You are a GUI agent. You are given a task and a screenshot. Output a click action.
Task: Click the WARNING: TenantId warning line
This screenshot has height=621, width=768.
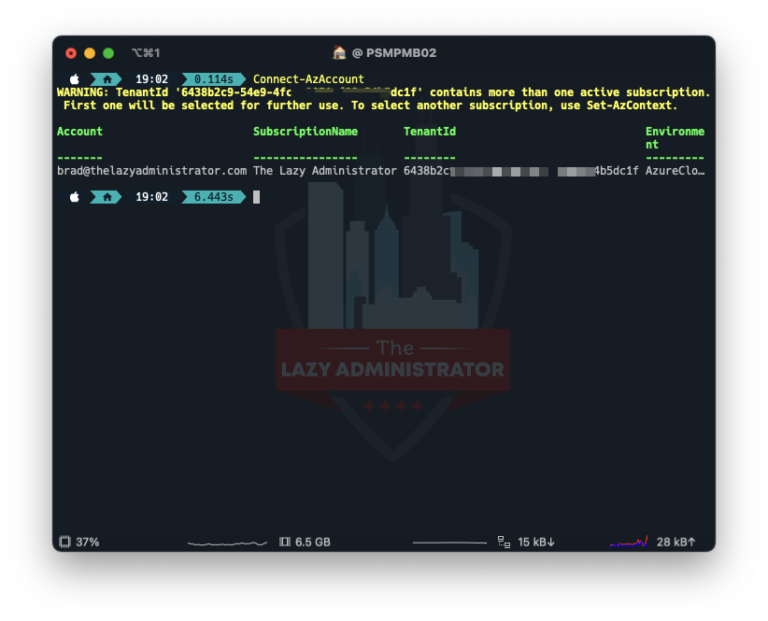click(x=384, y=93)
